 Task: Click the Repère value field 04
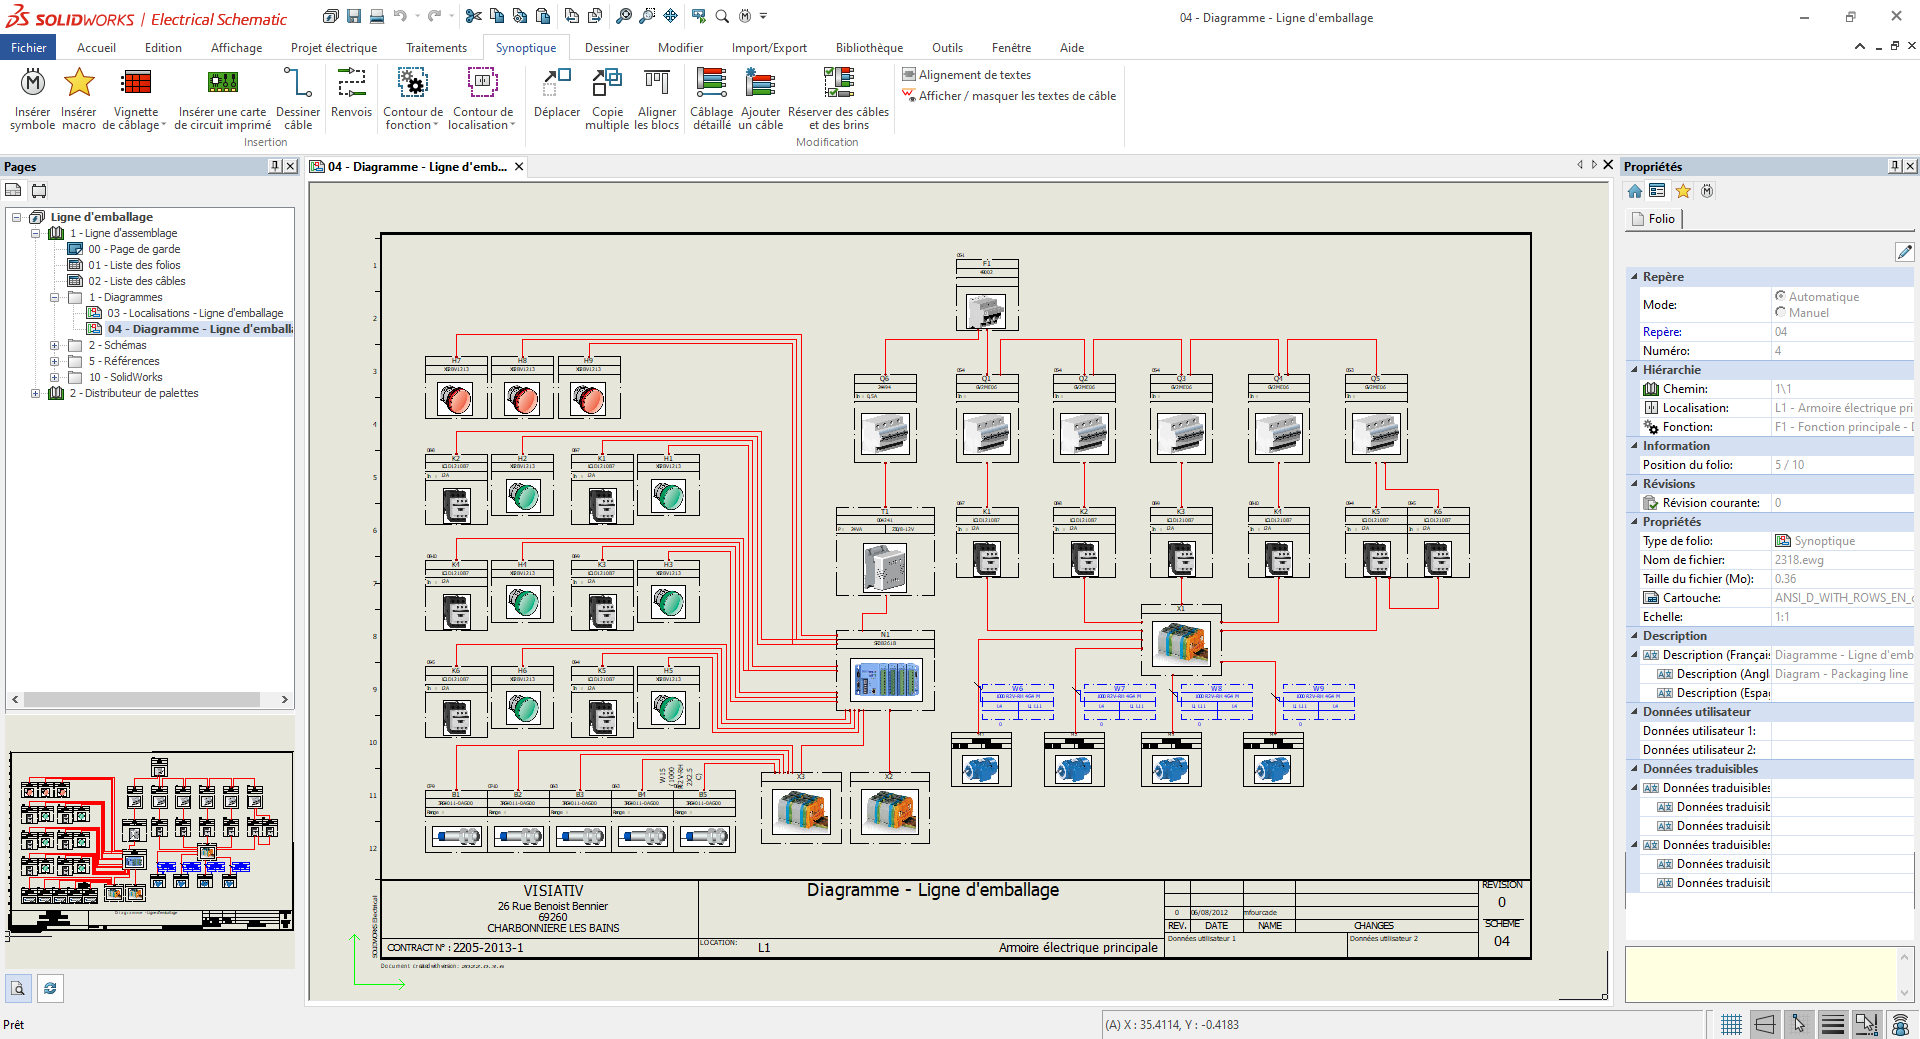[1842, 332]
